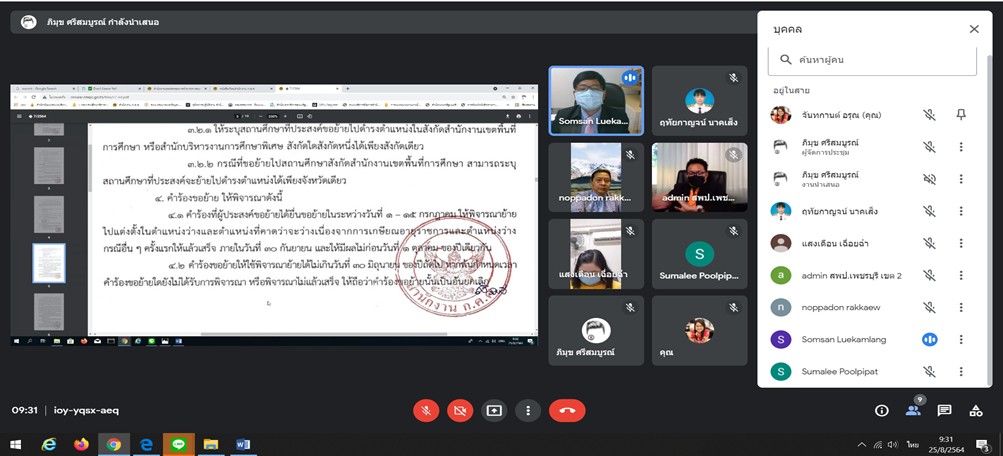This screenshot has width=1003, height=456.
Task: Pin จันทกานต์ อรุณ to the screen
Action: click(x=961, y=115)
